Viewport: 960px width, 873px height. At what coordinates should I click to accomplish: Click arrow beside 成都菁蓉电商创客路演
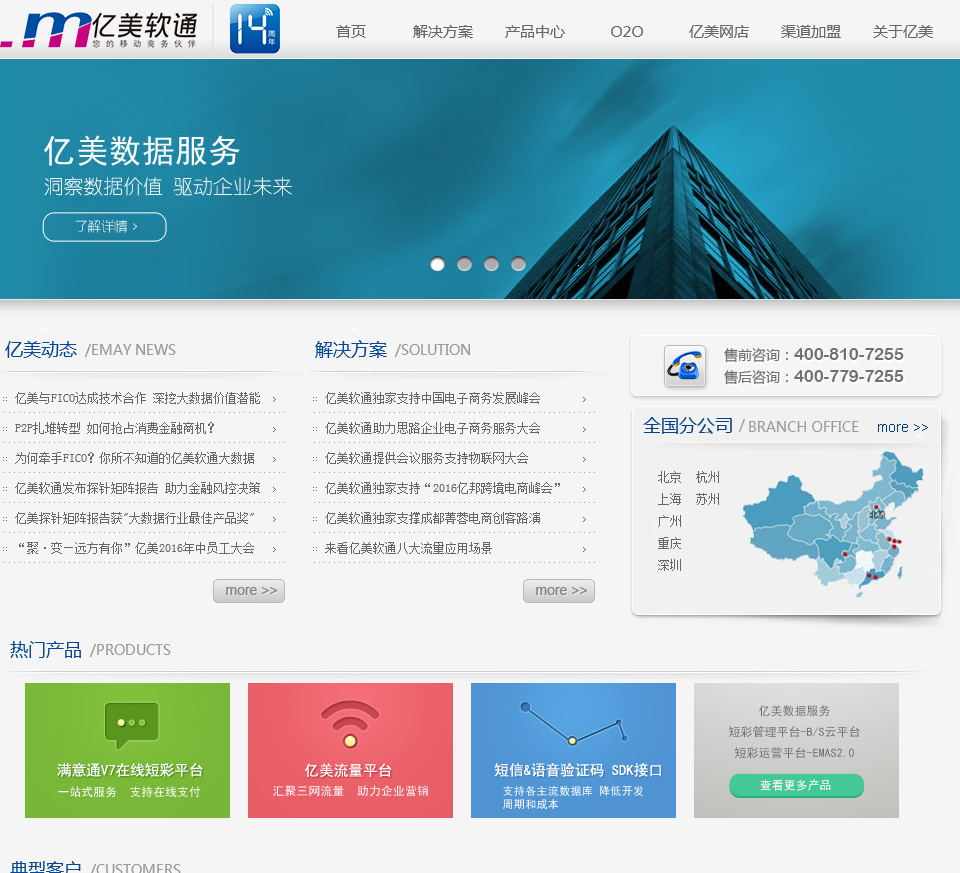pyautogui.click(x=585, y=519)
